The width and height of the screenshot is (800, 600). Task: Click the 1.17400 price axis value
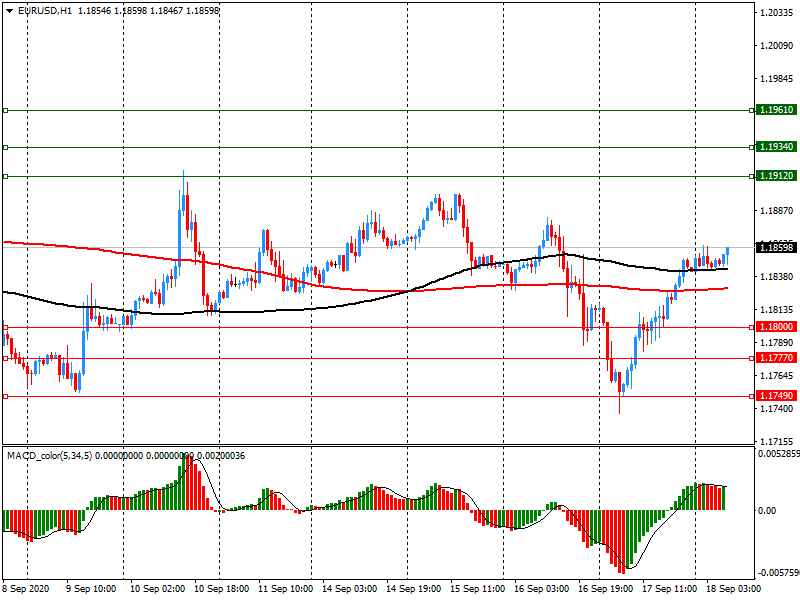point(777,409)
